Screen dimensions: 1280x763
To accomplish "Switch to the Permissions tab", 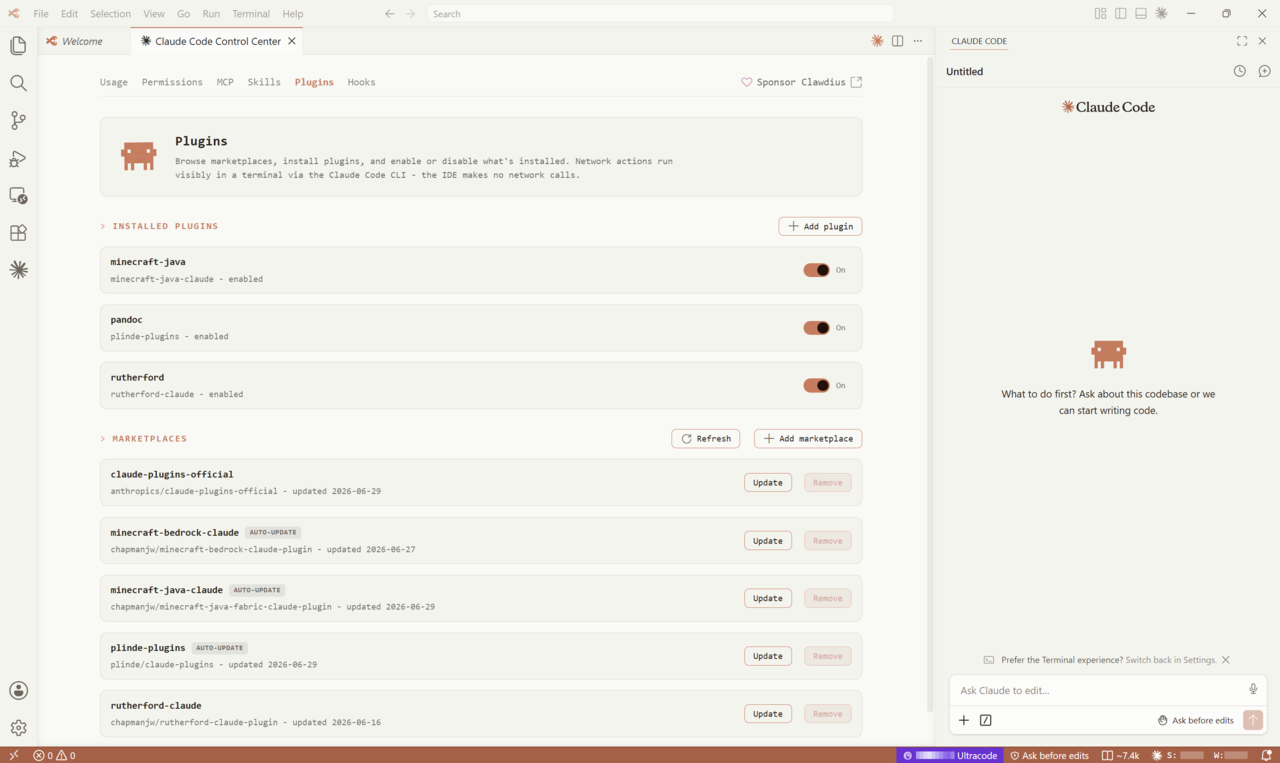I will pyautogui.click(x=172, y=82).
